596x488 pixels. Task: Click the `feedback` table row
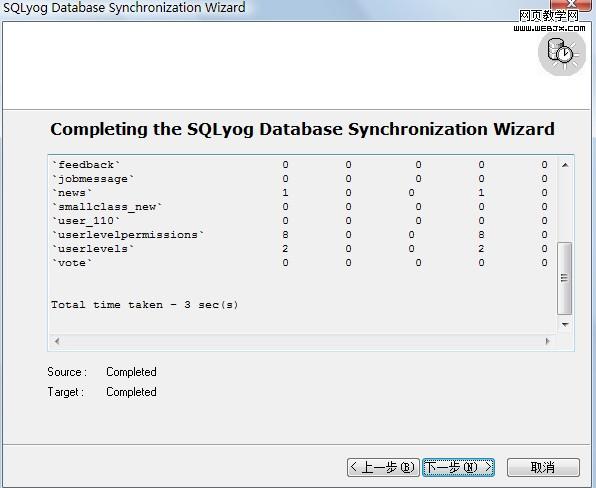(300, 165)
